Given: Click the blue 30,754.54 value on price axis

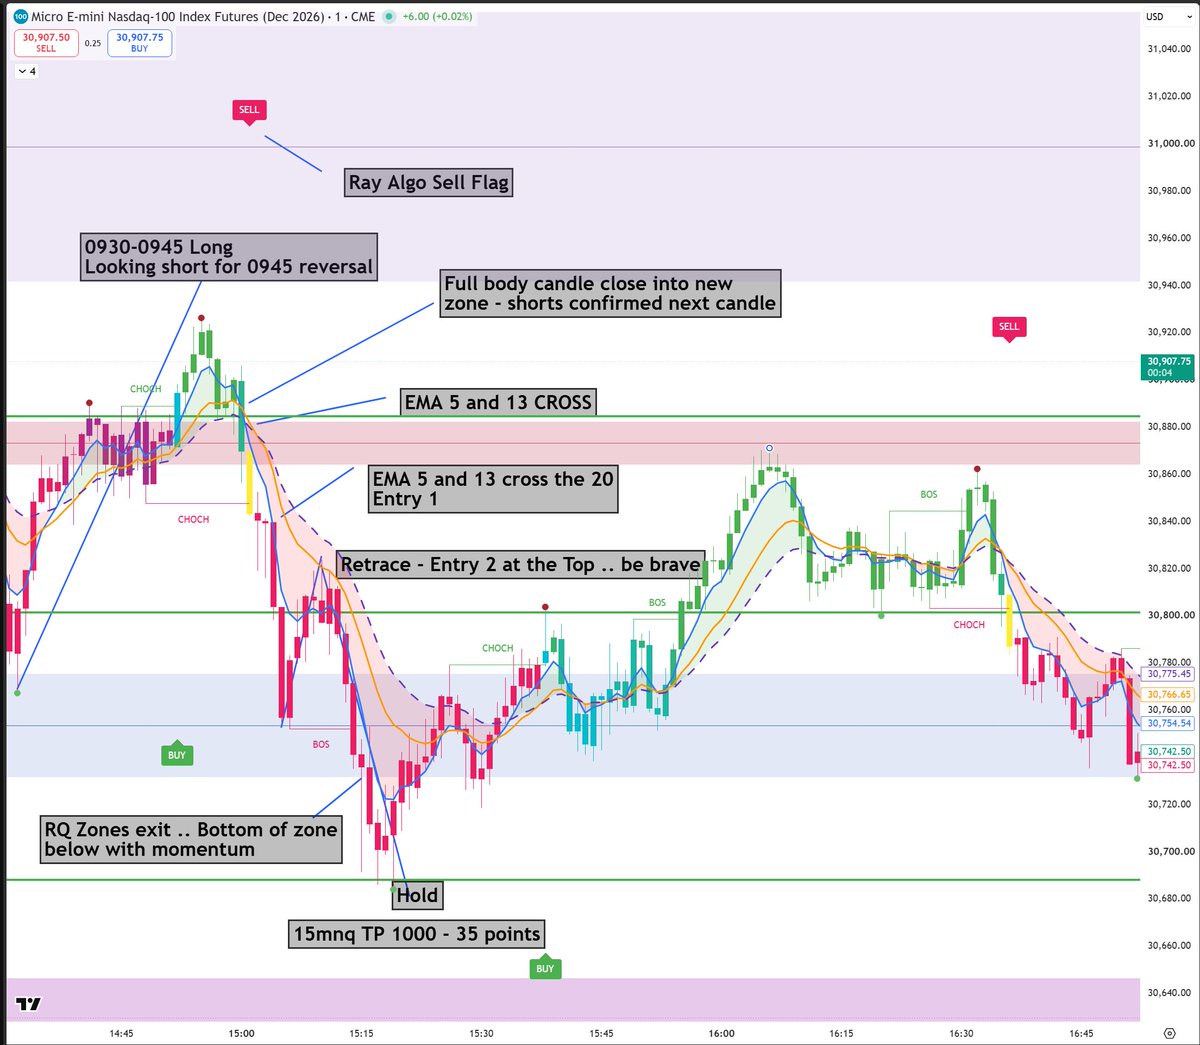Looking at the screenshot, I should pos(1169,723).
